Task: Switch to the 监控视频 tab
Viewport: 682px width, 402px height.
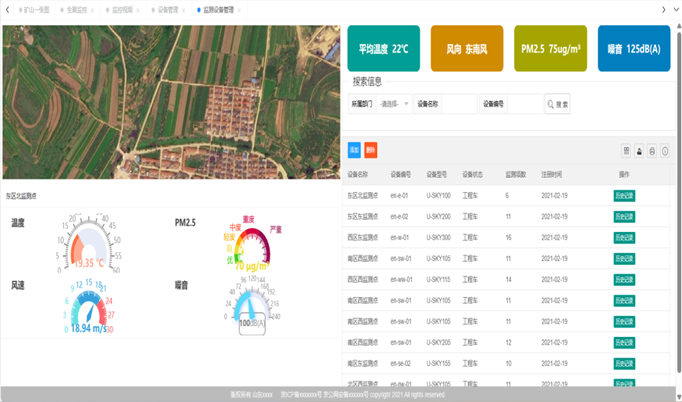Action: coord(122,10)
